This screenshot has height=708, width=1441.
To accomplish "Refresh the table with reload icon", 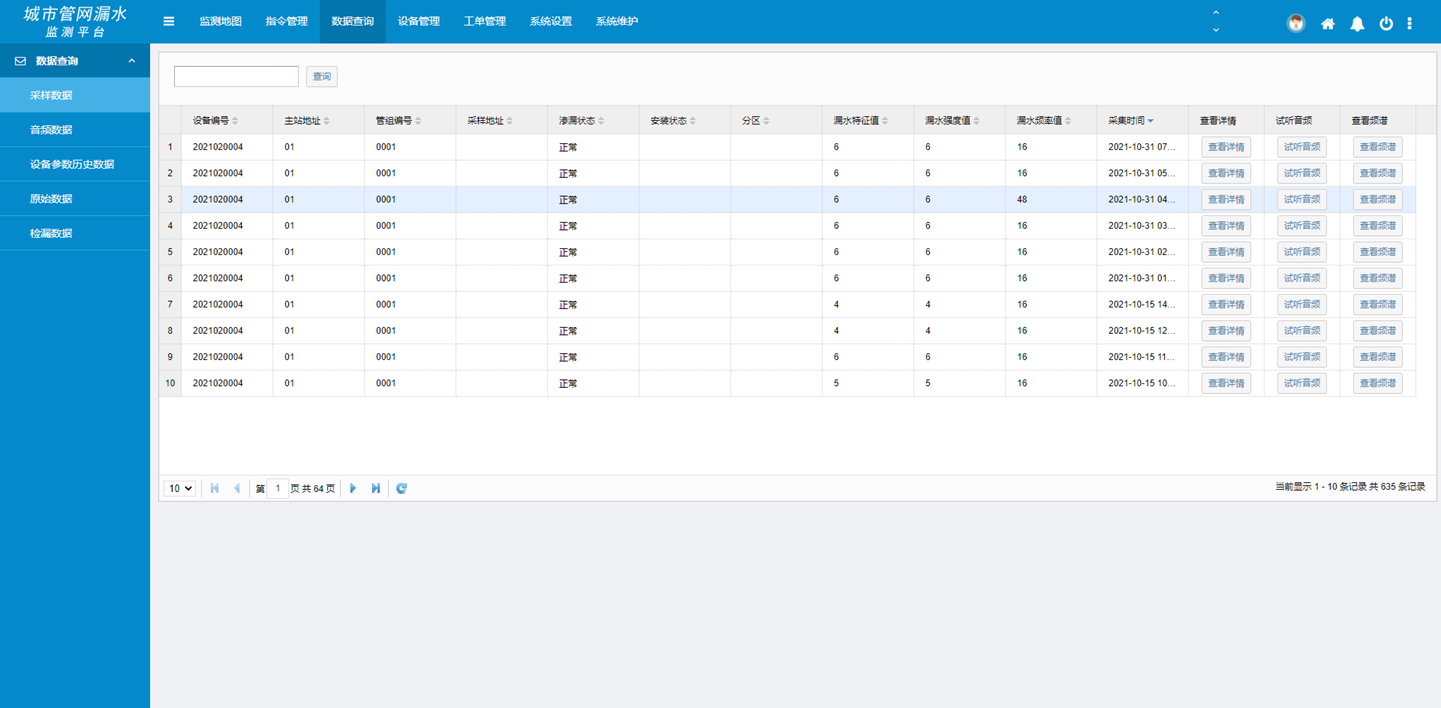I will (x=402, y=488).
